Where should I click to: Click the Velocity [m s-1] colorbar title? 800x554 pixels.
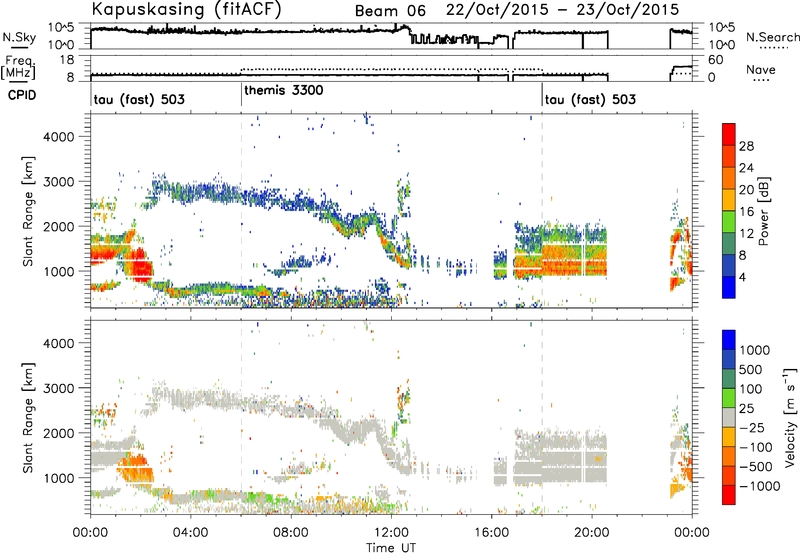coord(790,417)
